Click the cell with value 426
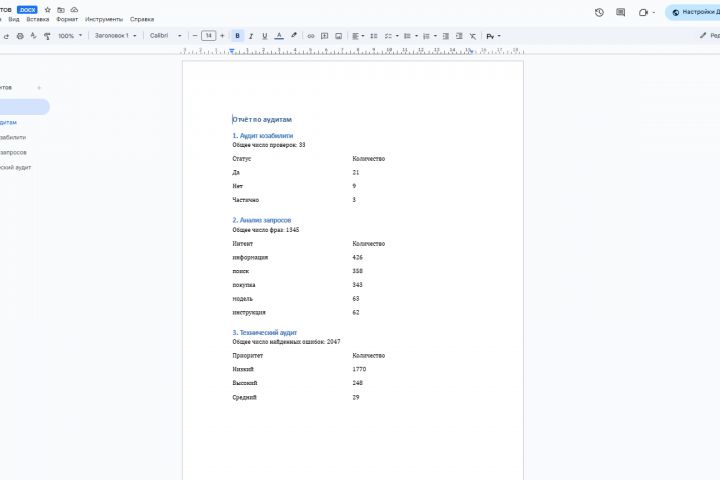The image size is (720, 480). click(357, 257)
